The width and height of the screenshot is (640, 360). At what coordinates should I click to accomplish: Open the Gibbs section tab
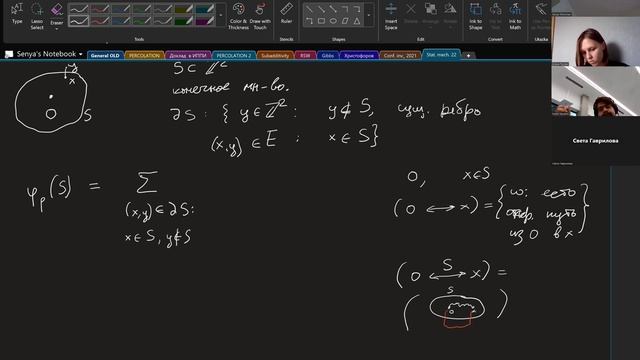328,56
